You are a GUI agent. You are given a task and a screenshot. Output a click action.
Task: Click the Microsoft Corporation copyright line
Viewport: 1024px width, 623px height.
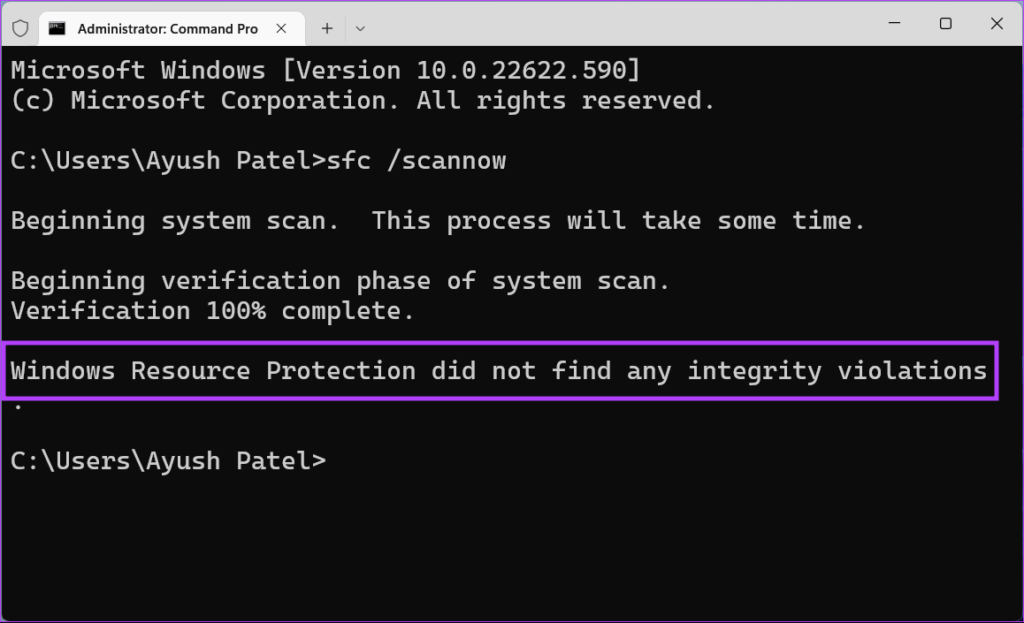[363, 100]
